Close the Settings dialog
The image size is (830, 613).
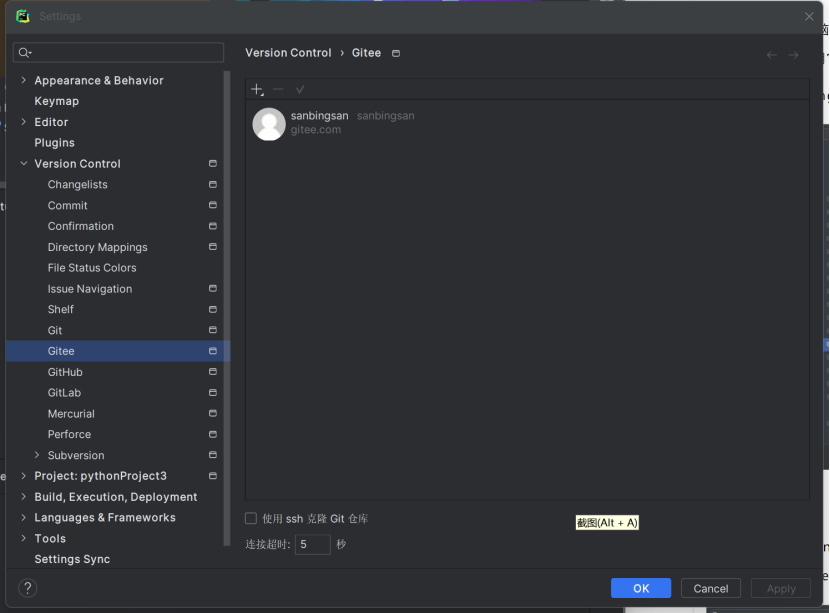pos(809,16)
